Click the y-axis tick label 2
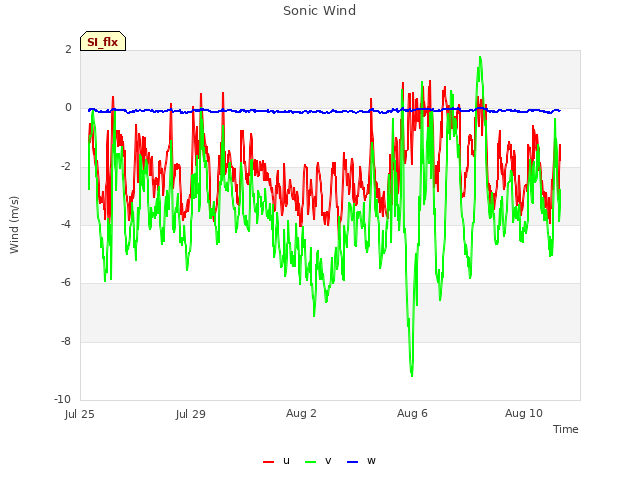640x480 pixels. point(68,49)
